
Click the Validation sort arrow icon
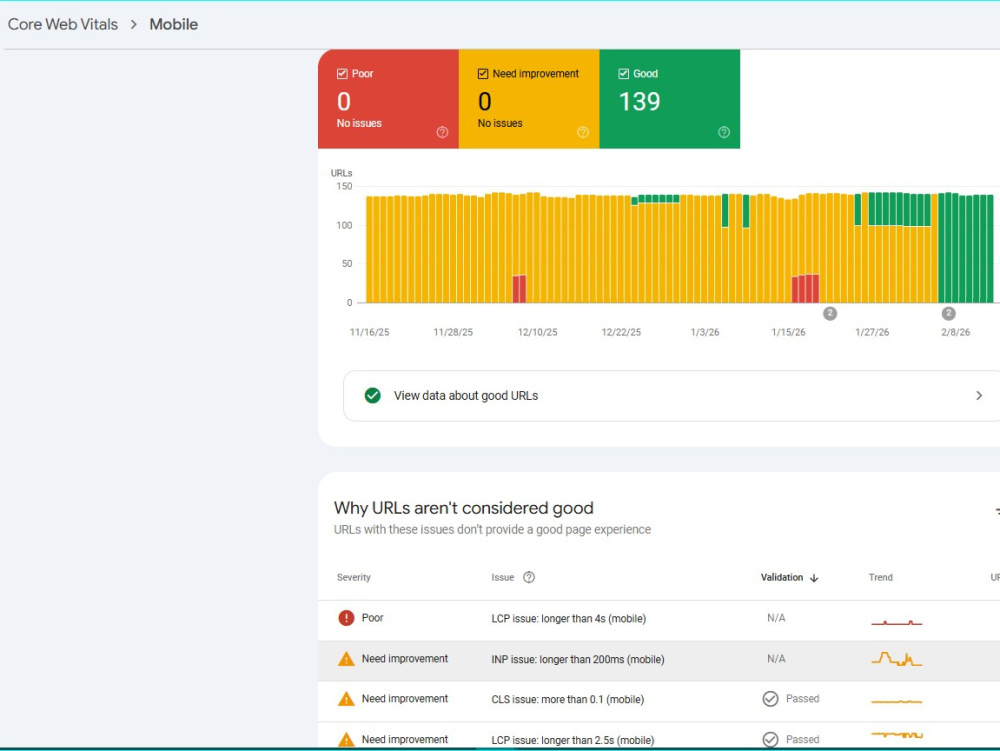(814, 578)
